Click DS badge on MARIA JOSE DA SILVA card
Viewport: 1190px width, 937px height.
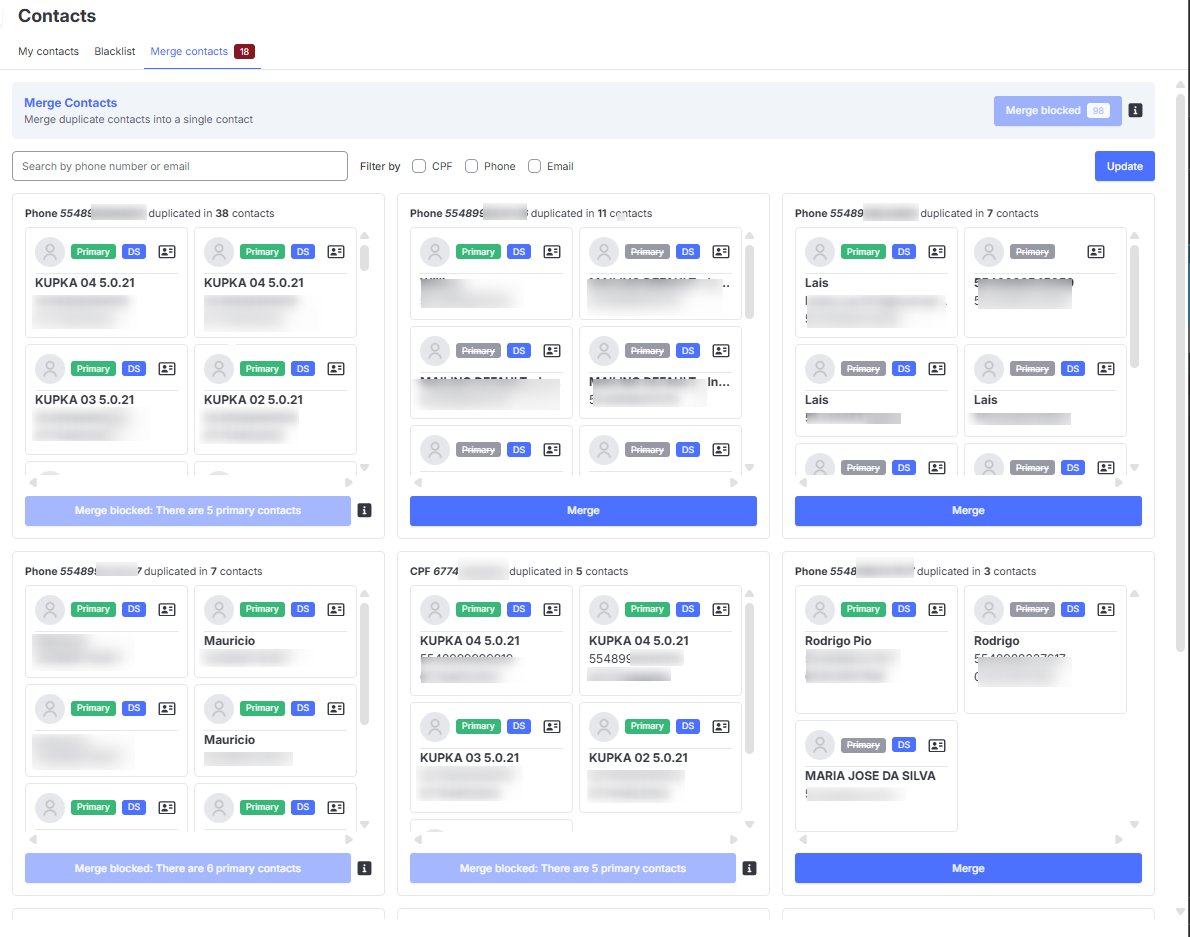pos(903,745)
